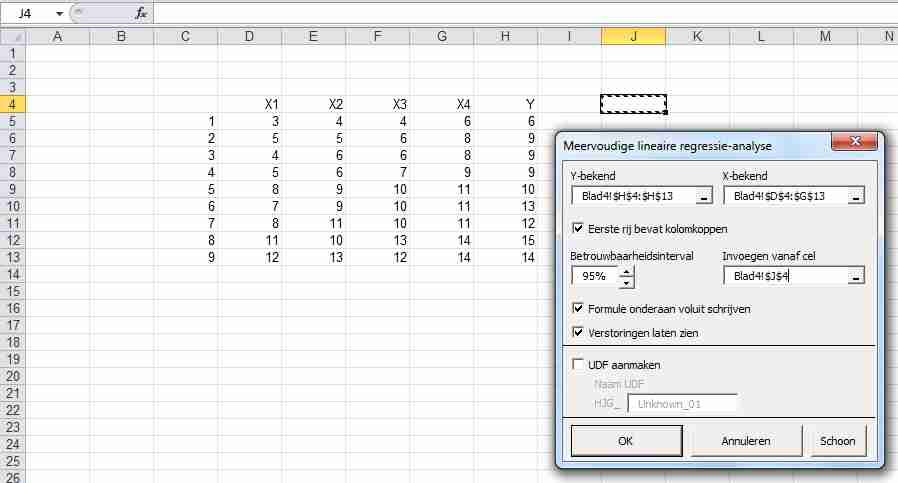Click cell E11 containing 11
This screenshot has width=898, height=483.
[x=313, y=223]
